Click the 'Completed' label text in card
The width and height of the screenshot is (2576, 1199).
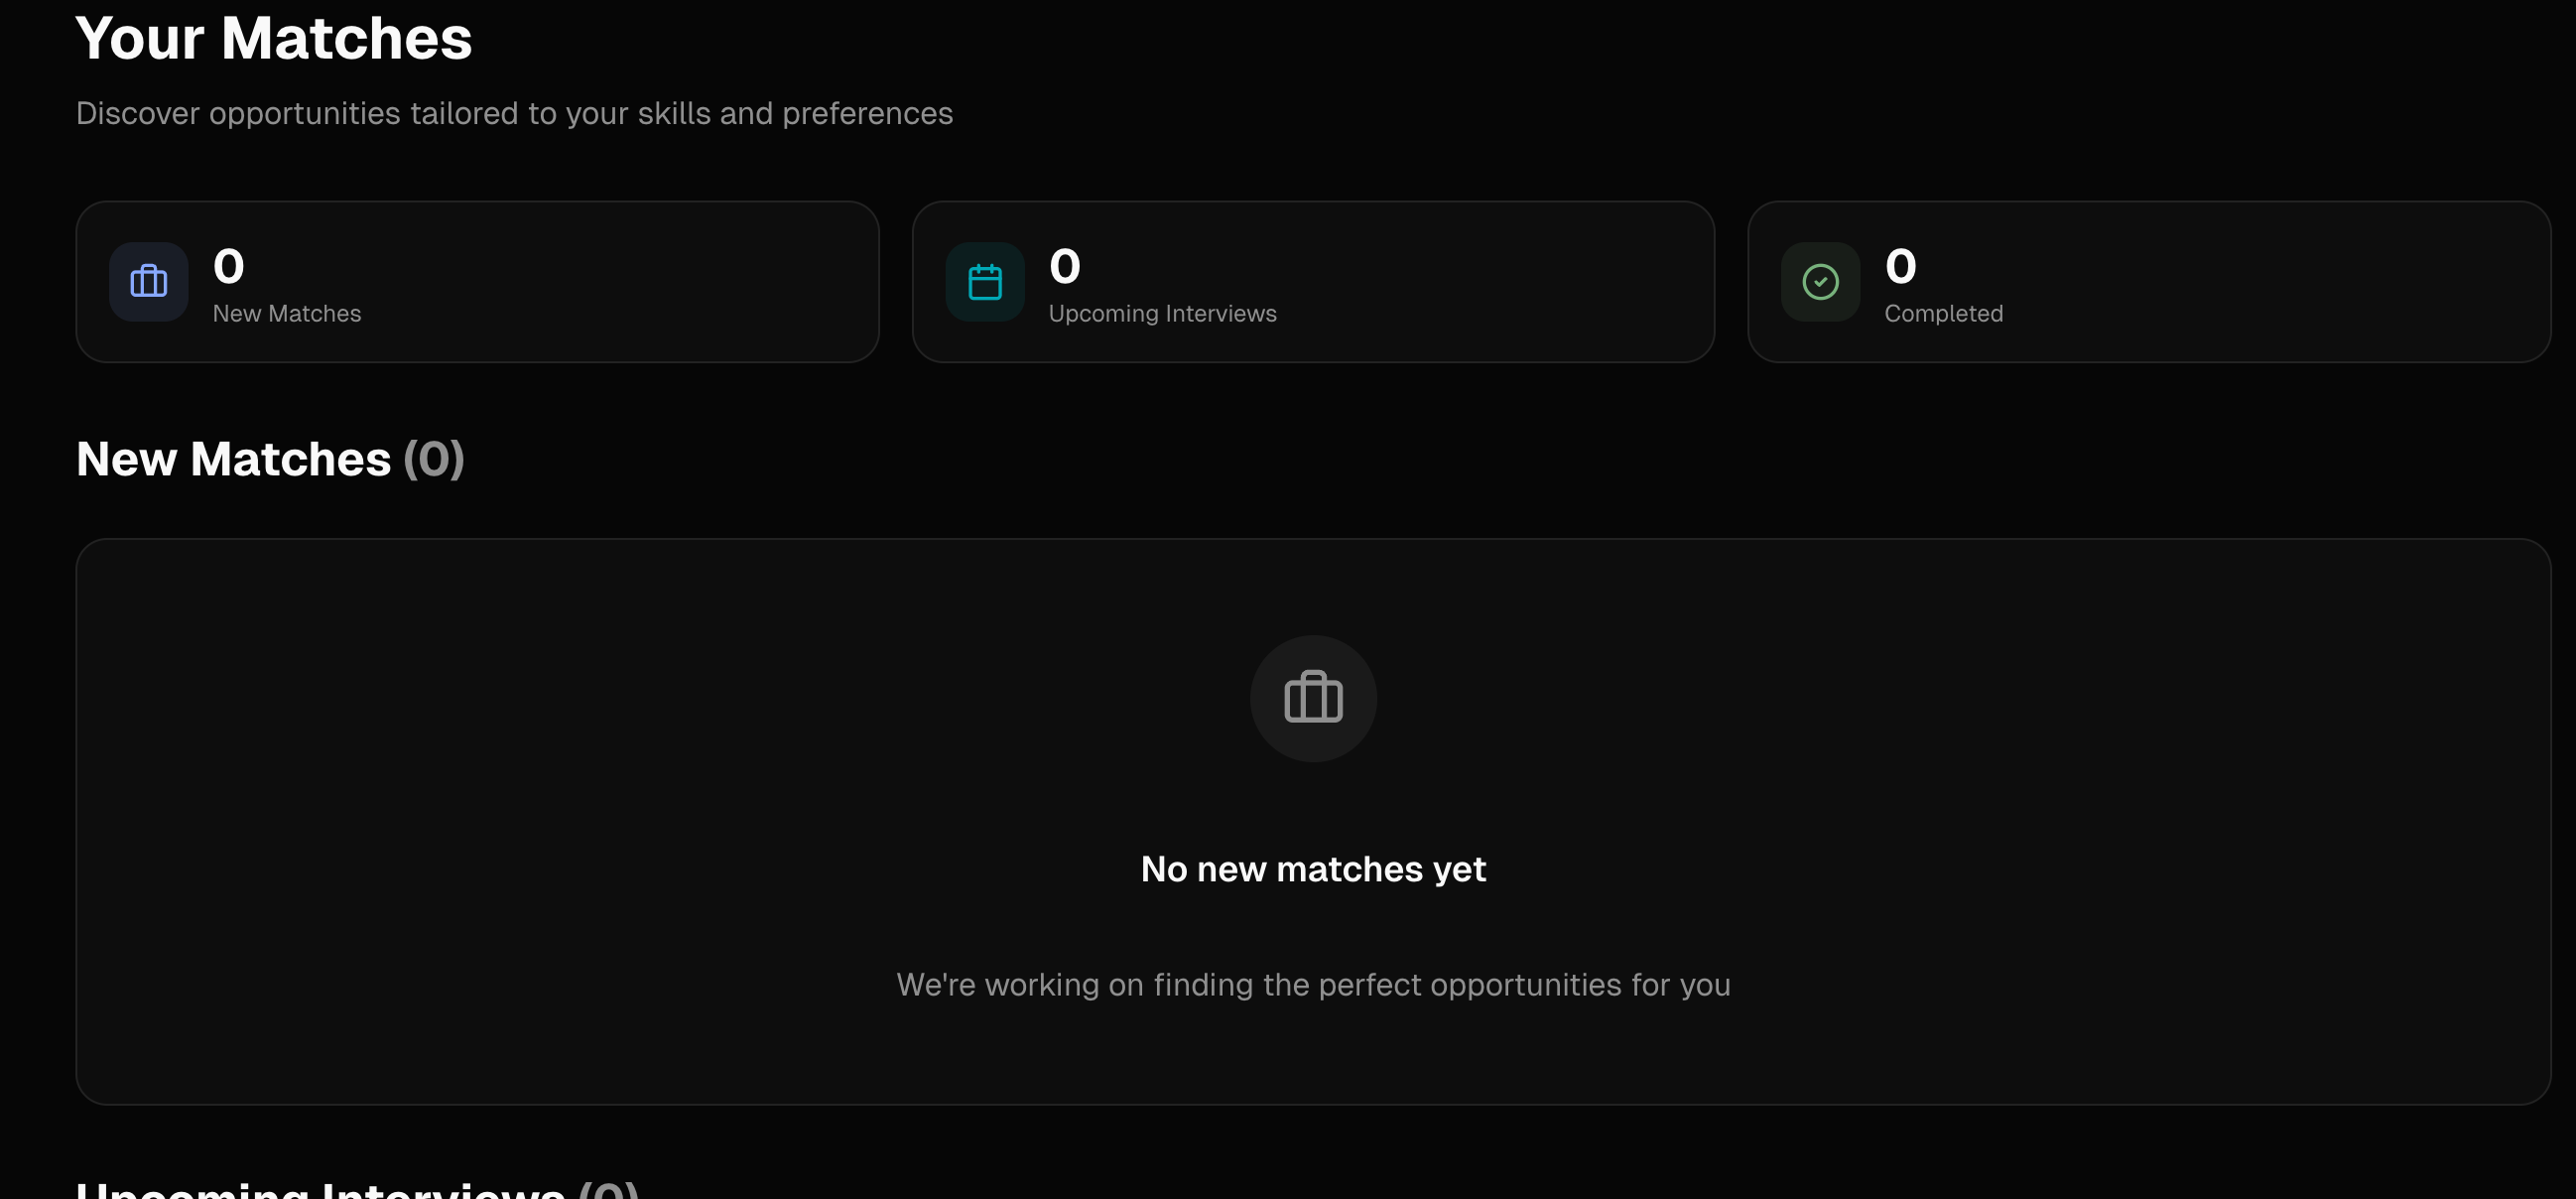click(1943, 314)
